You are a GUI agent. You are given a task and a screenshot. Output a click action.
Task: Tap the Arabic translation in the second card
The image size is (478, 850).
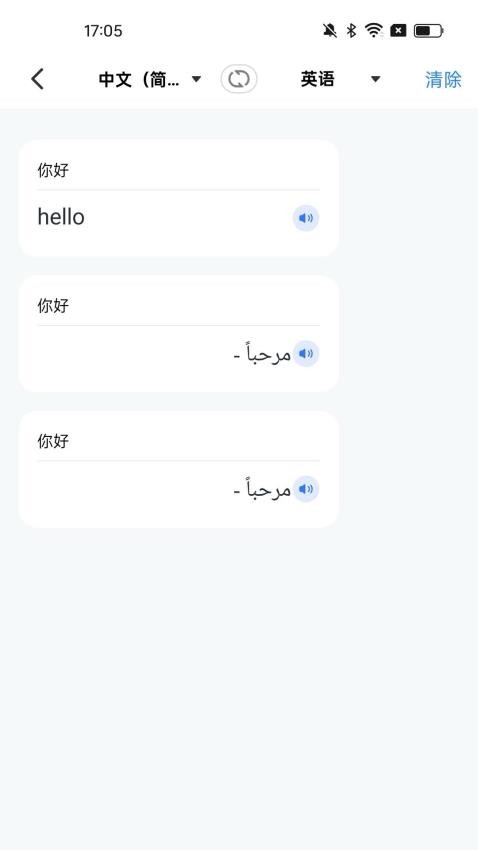(262, 355)
